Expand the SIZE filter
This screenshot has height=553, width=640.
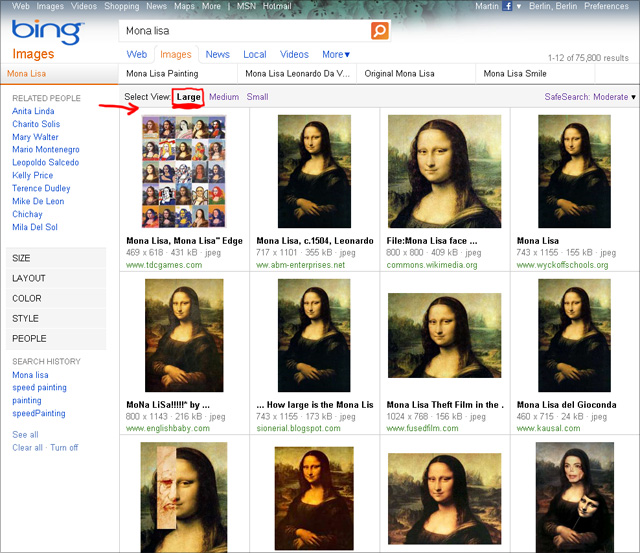pos(56,258)
